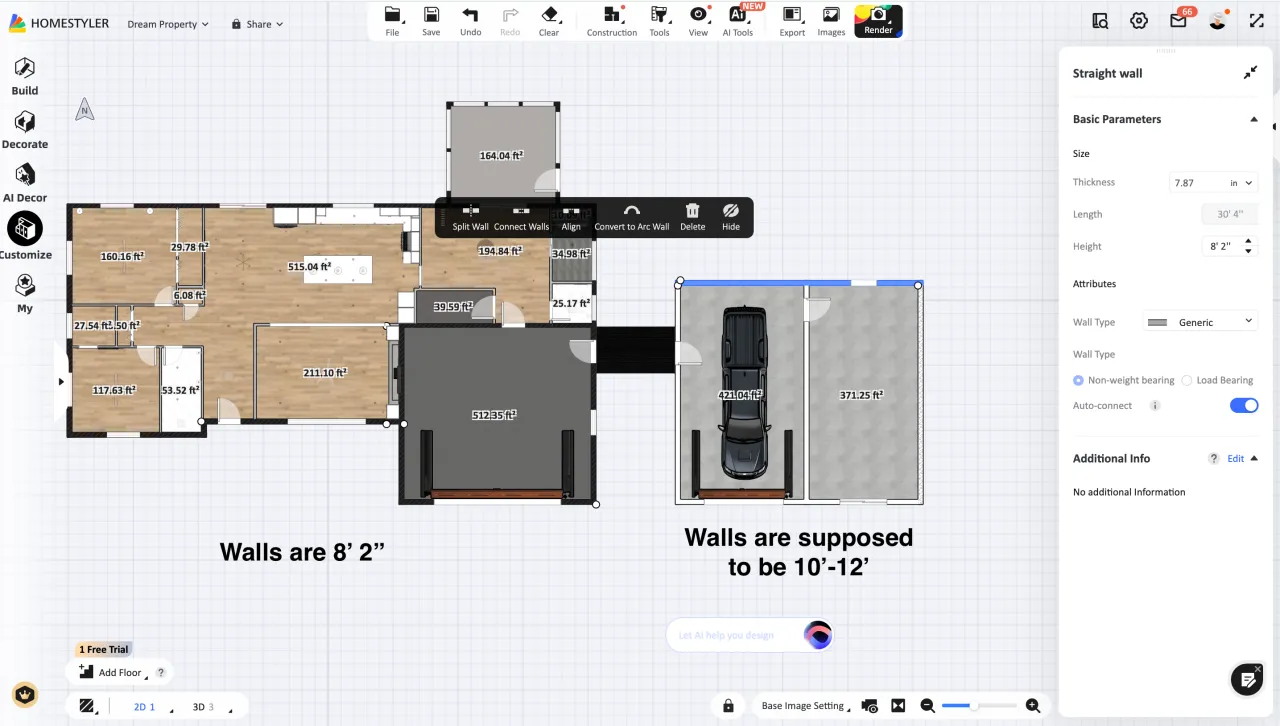Expand the left side panel arrow
Image resolution: width=1280 pixels, height=726 pixels.
60,381
